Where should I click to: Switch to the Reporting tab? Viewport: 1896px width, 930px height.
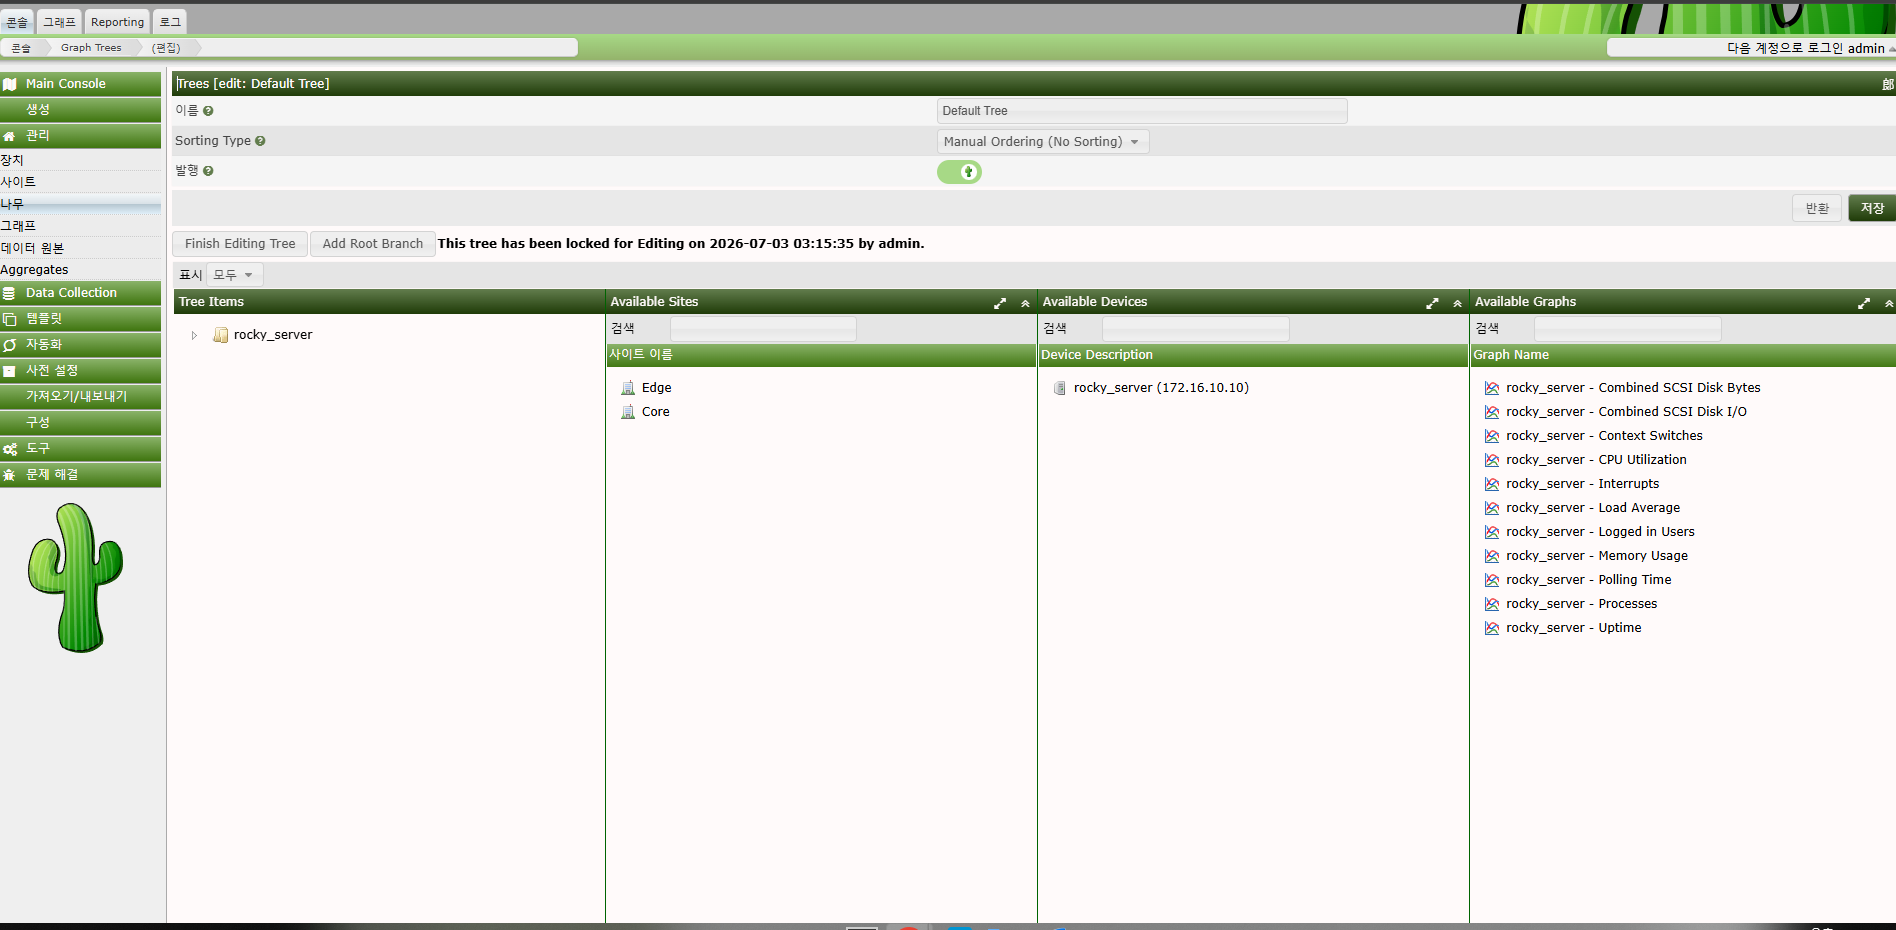[118, 22]
